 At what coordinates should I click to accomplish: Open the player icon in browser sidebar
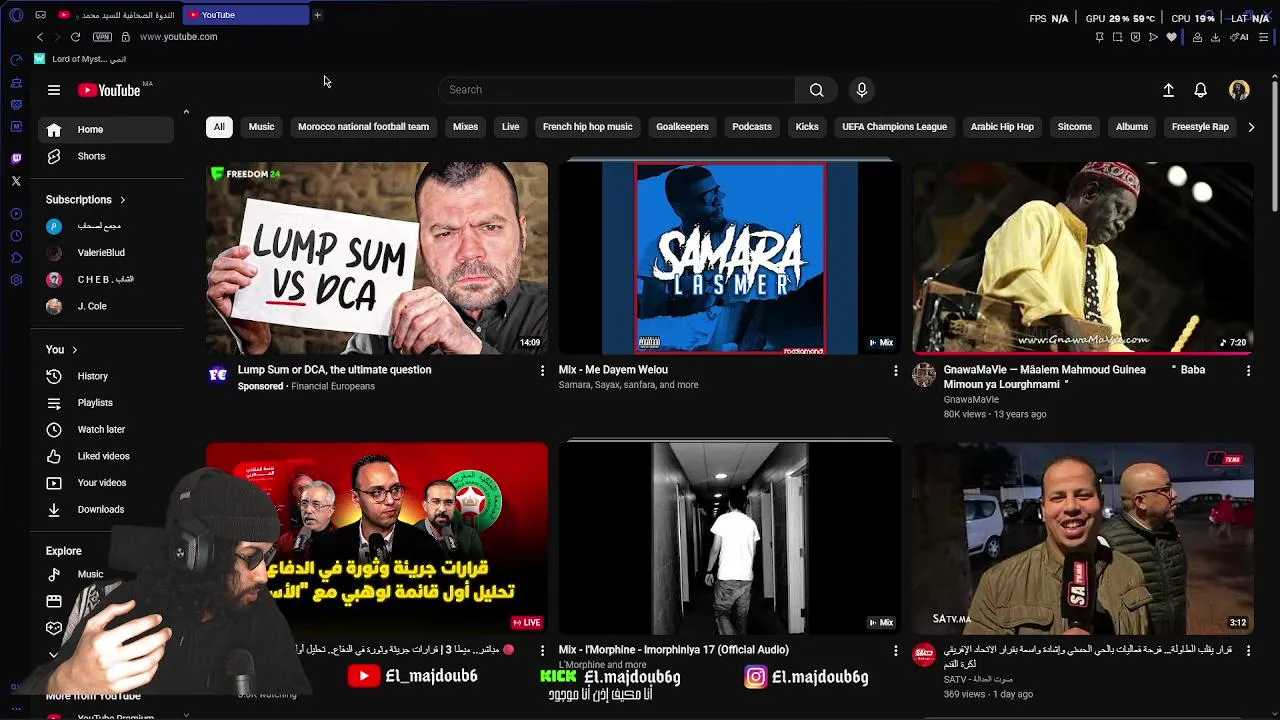click(16, 214)
